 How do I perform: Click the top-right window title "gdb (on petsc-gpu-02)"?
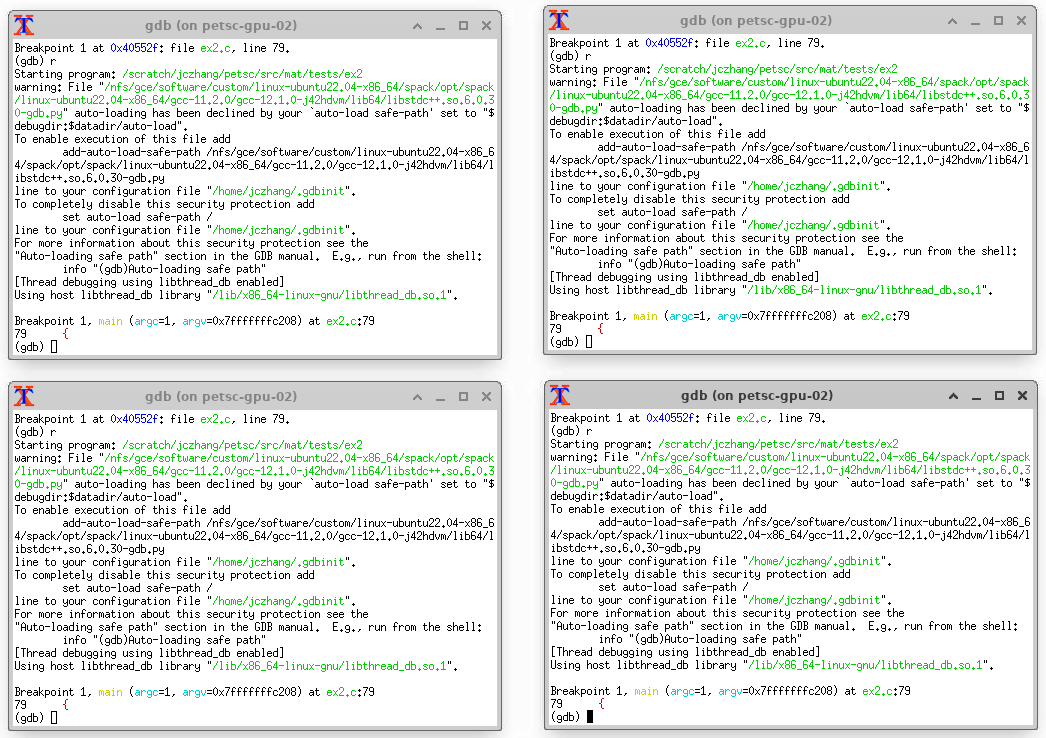click(756, 20)
